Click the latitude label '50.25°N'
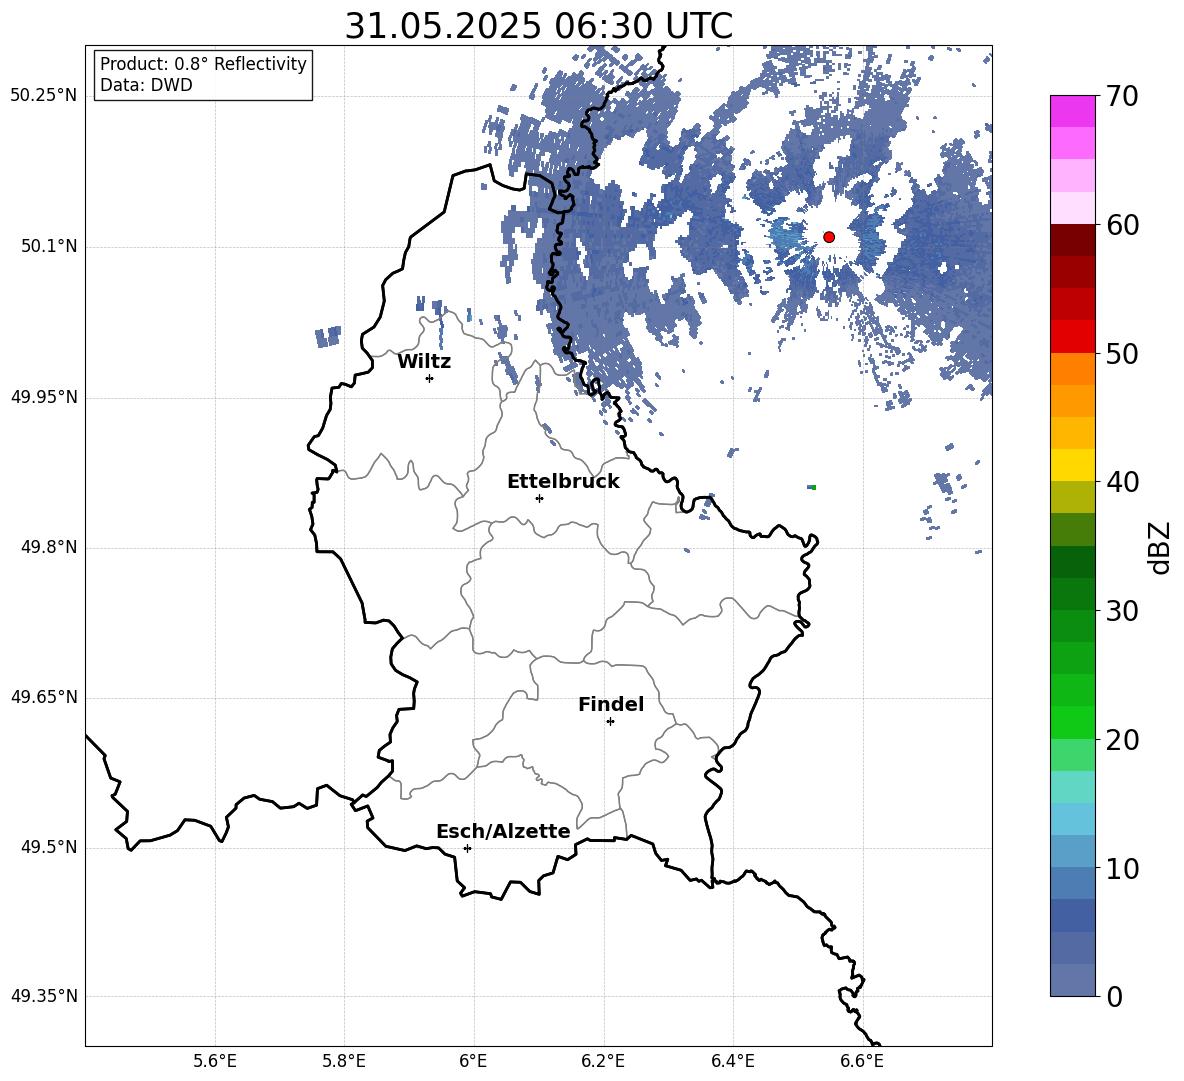The height and width of the screenshot is (1081, 1184). point(44,96)
